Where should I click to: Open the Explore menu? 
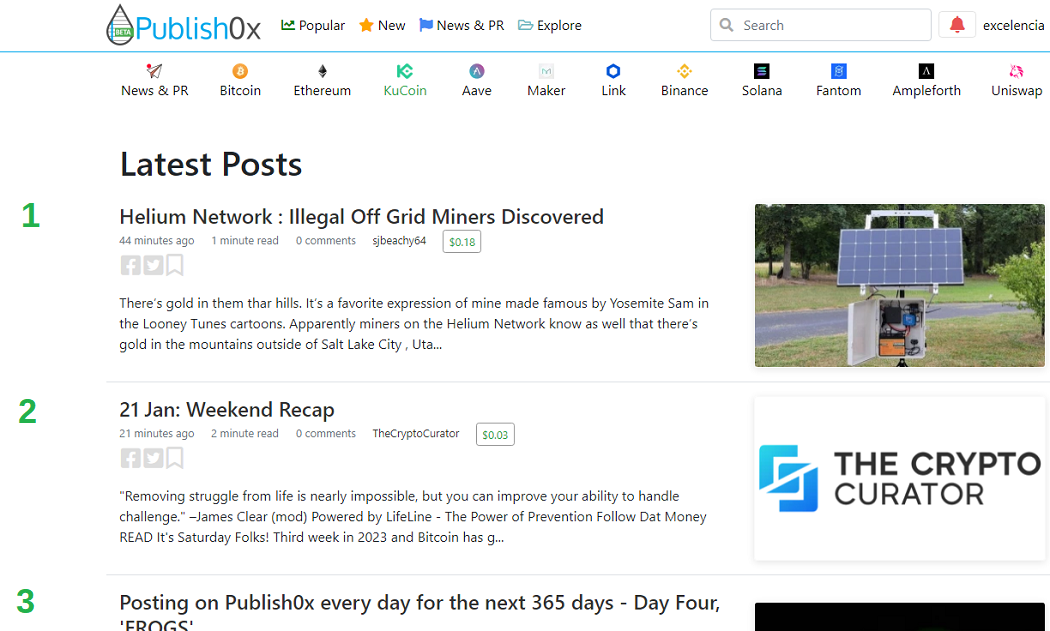550,25
